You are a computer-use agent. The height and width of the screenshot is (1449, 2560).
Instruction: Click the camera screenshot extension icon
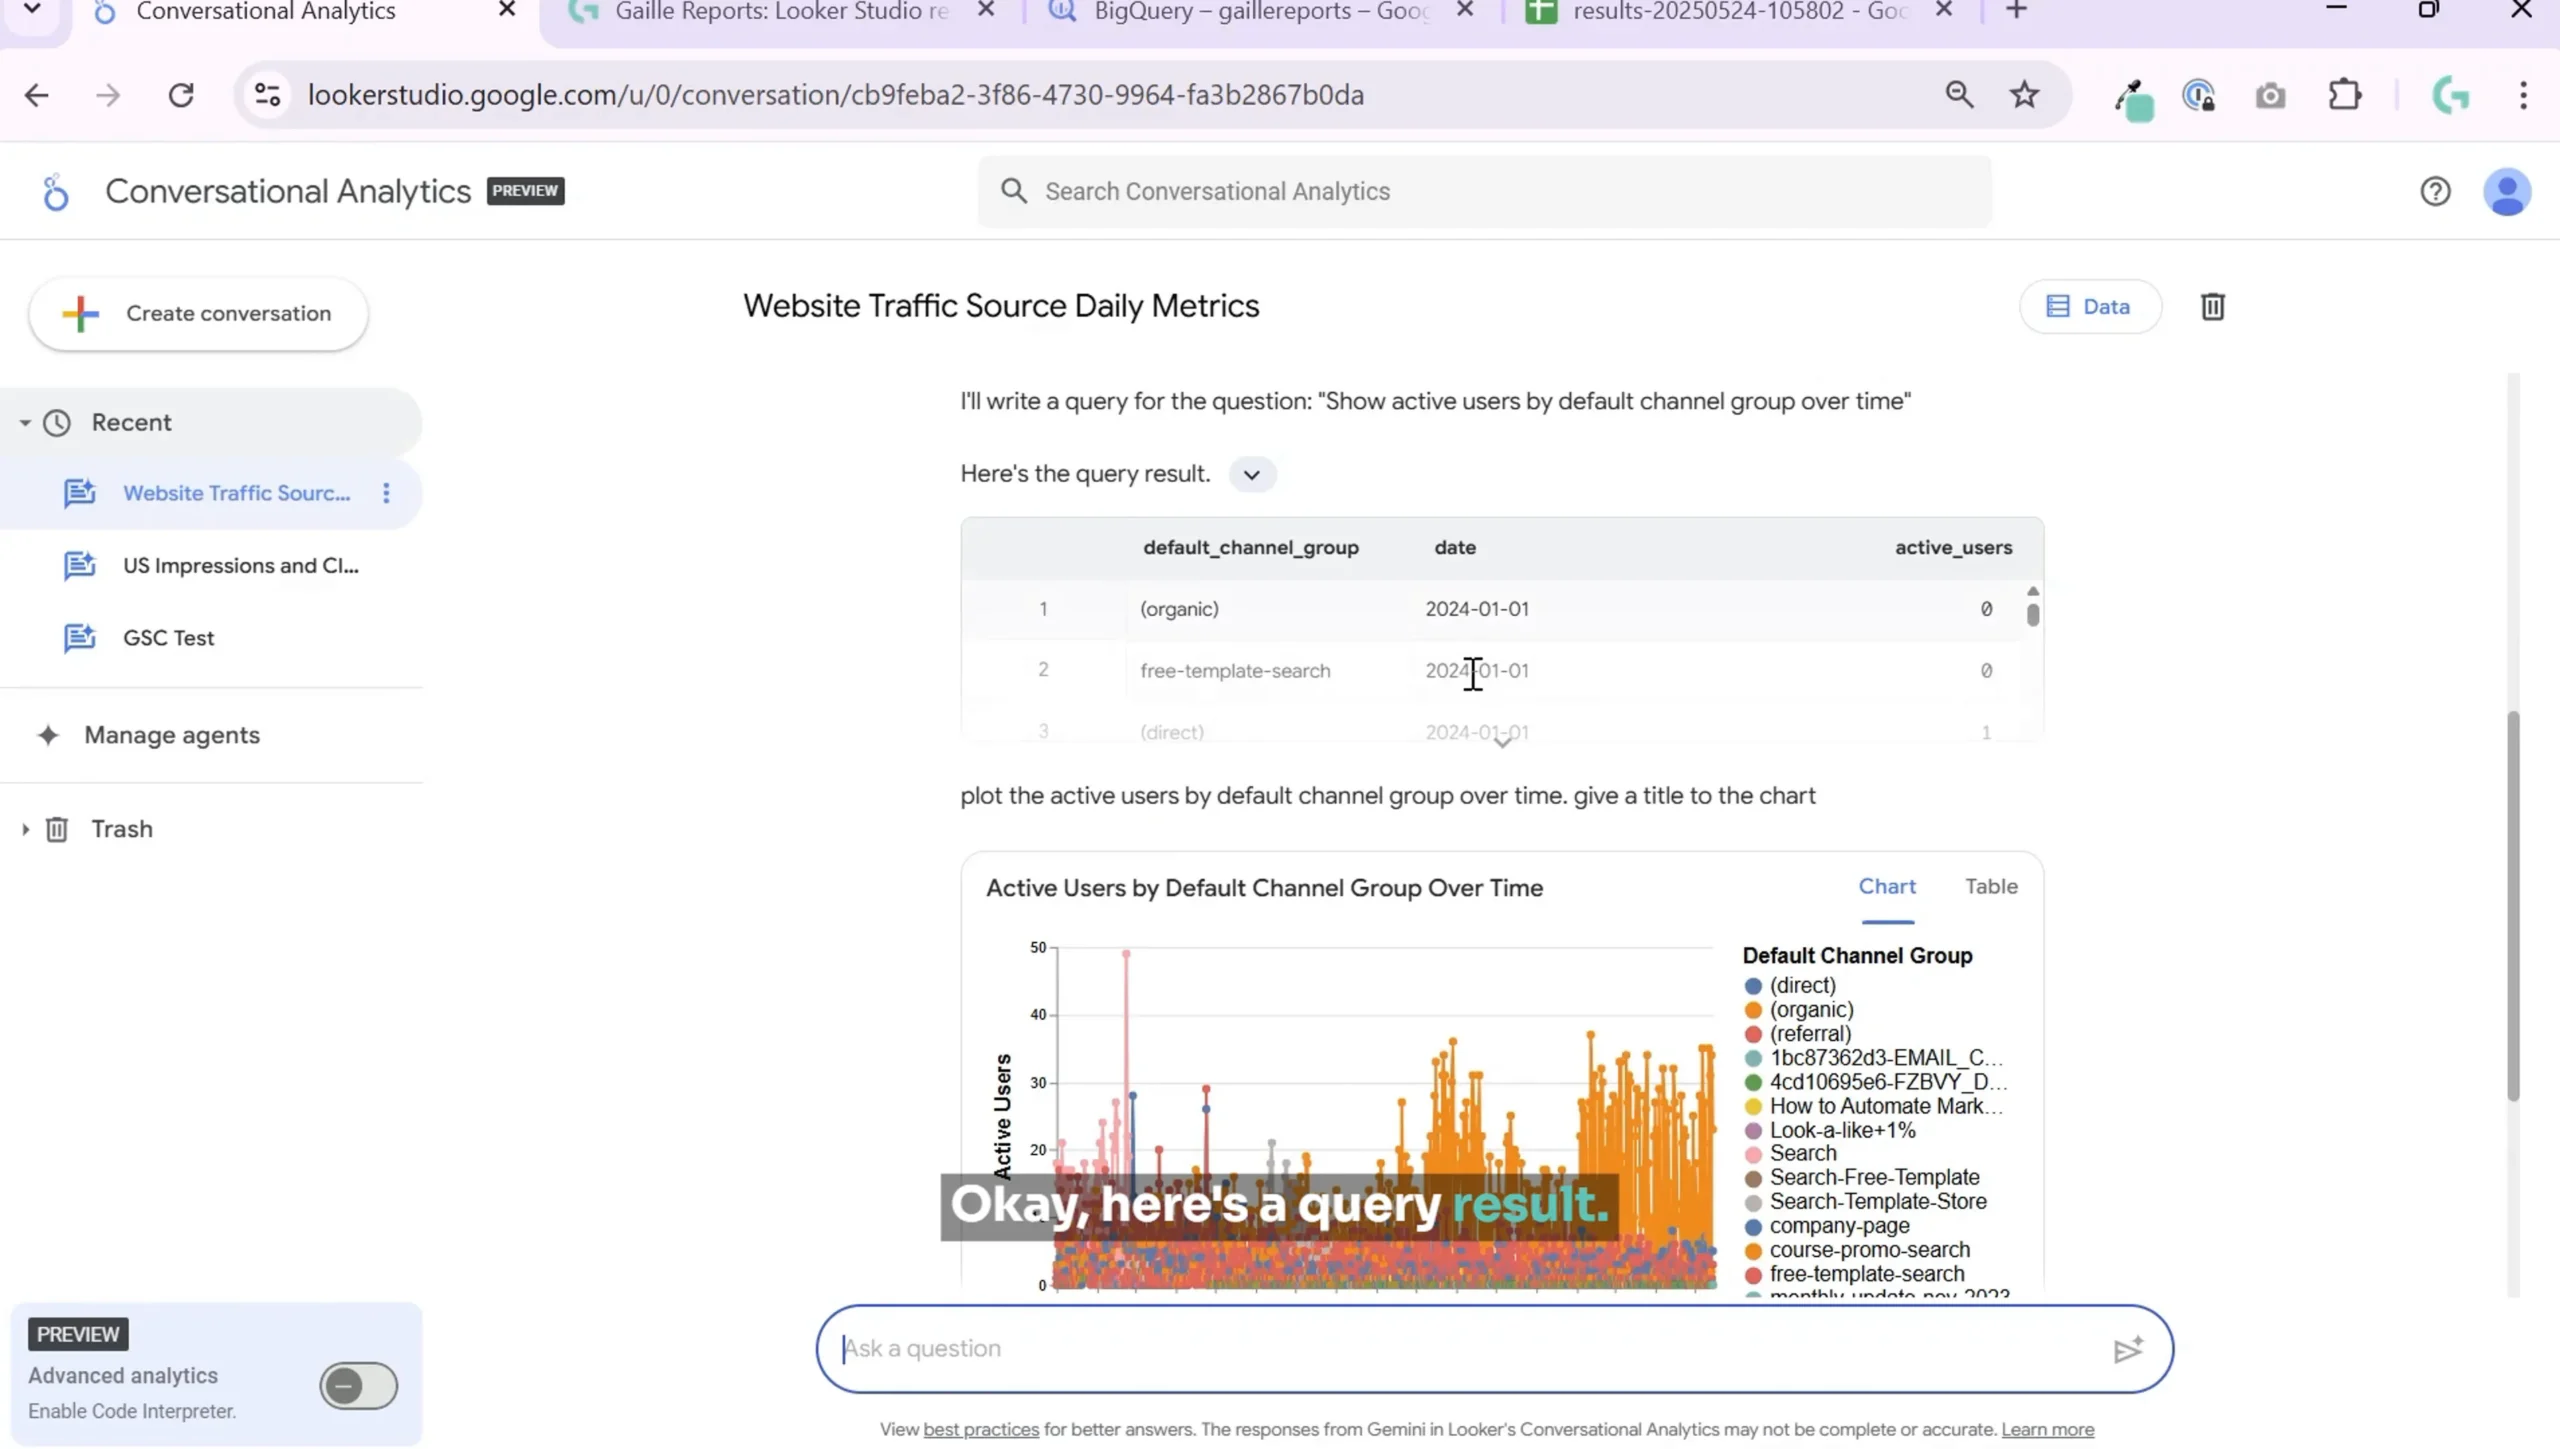[x=2270, y=96]
